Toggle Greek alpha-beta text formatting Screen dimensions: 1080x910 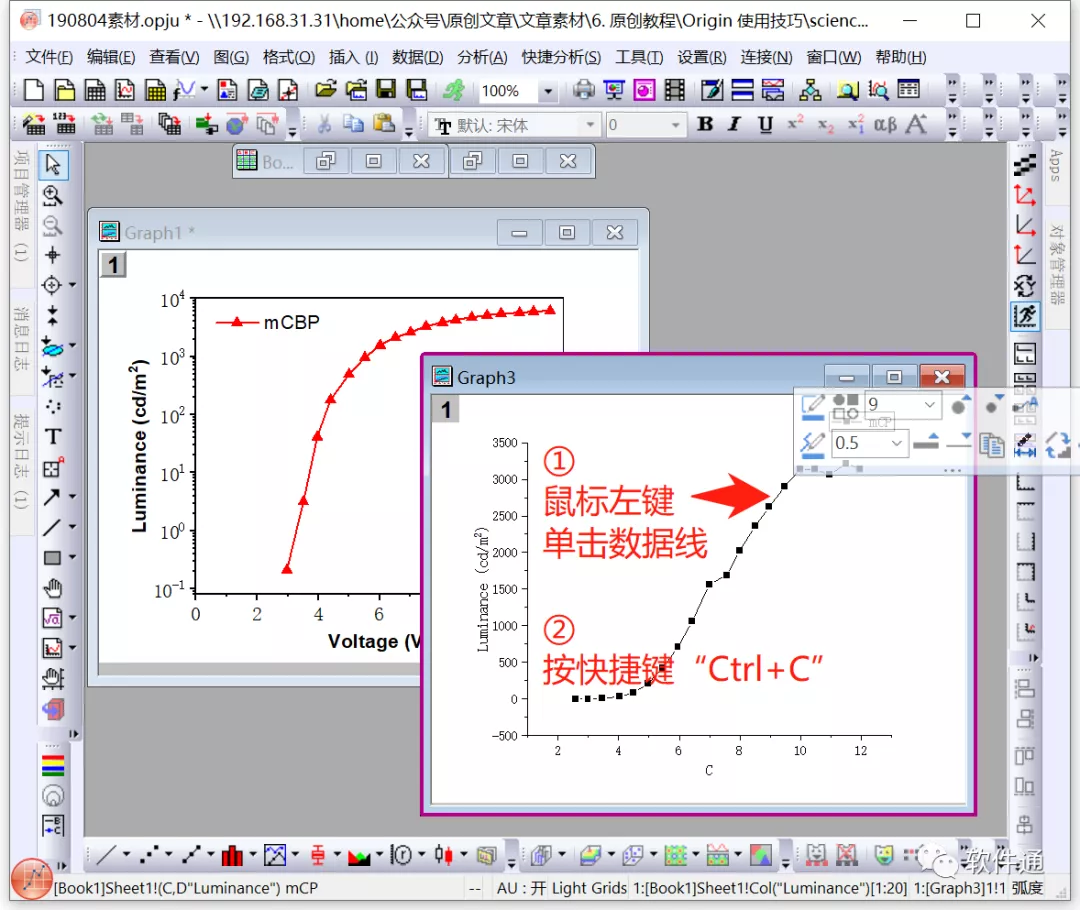886,125
